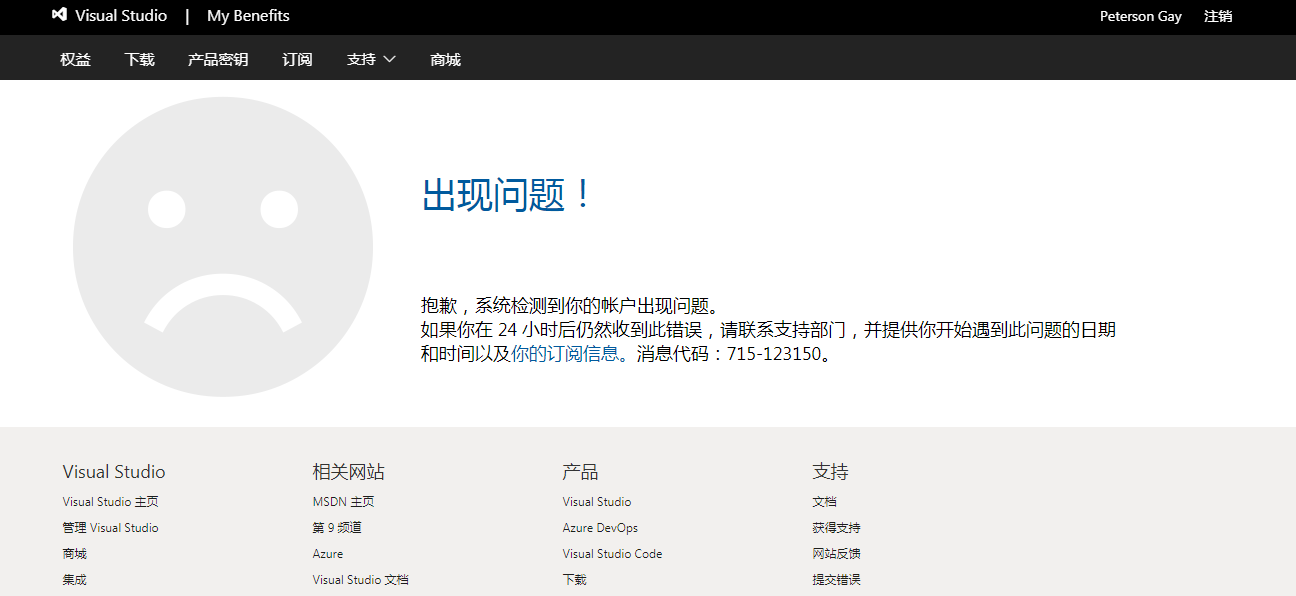Click the 产品 footer heading

pos(580,472)
